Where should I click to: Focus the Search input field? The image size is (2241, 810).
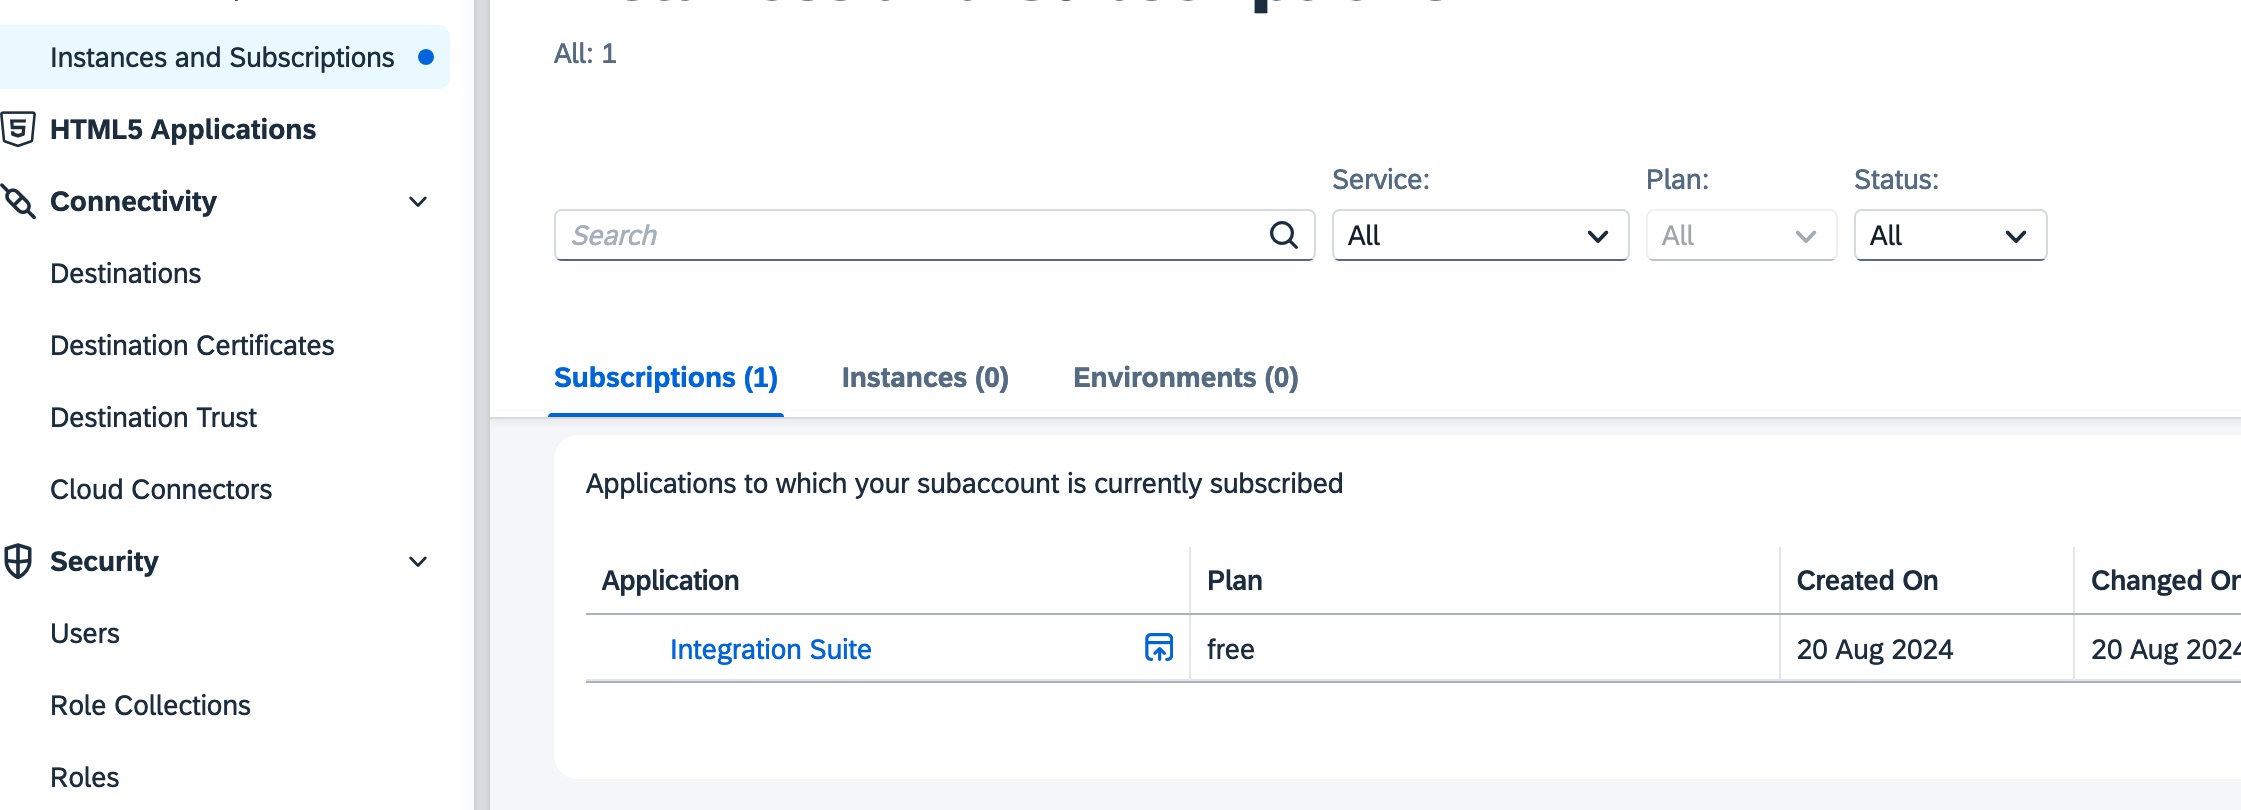coord(934,235)
